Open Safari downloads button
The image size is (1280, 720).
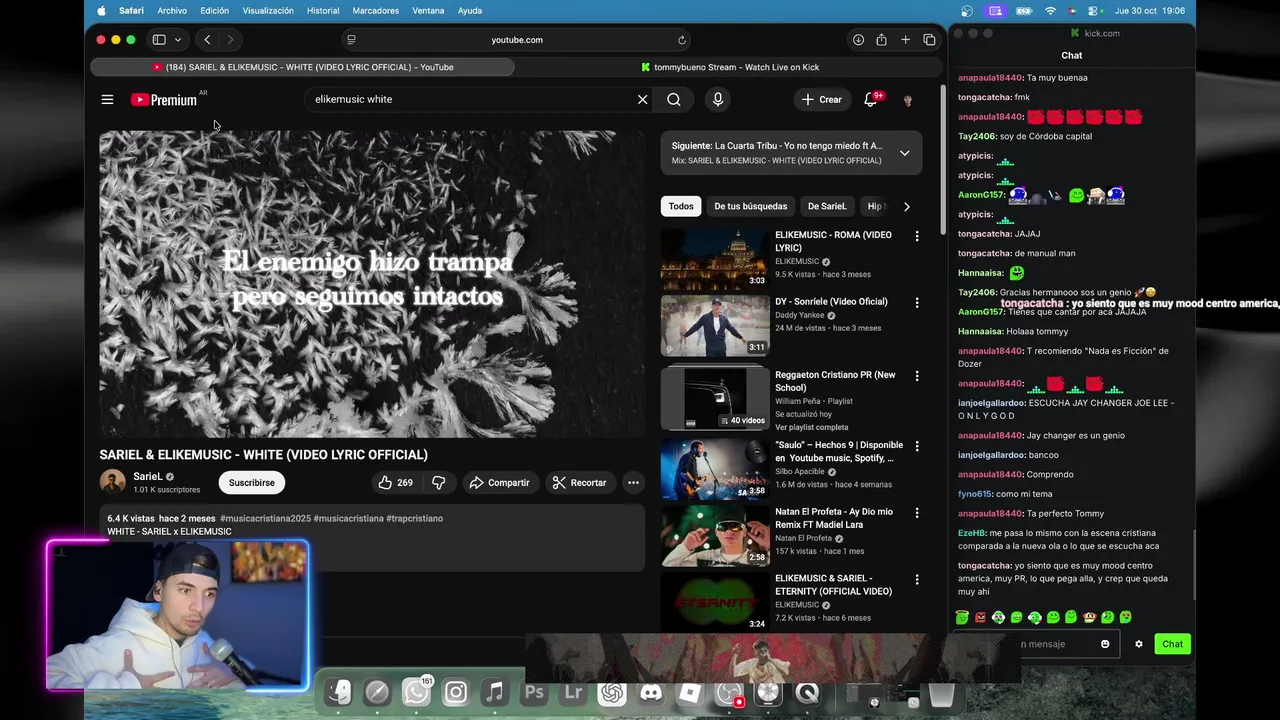858,40
